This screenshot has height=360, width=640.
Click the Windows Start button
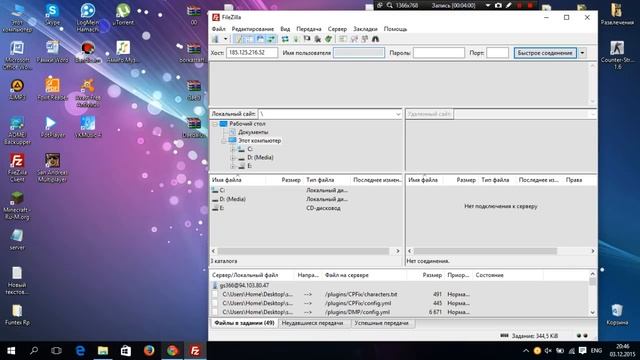point(11,351)
